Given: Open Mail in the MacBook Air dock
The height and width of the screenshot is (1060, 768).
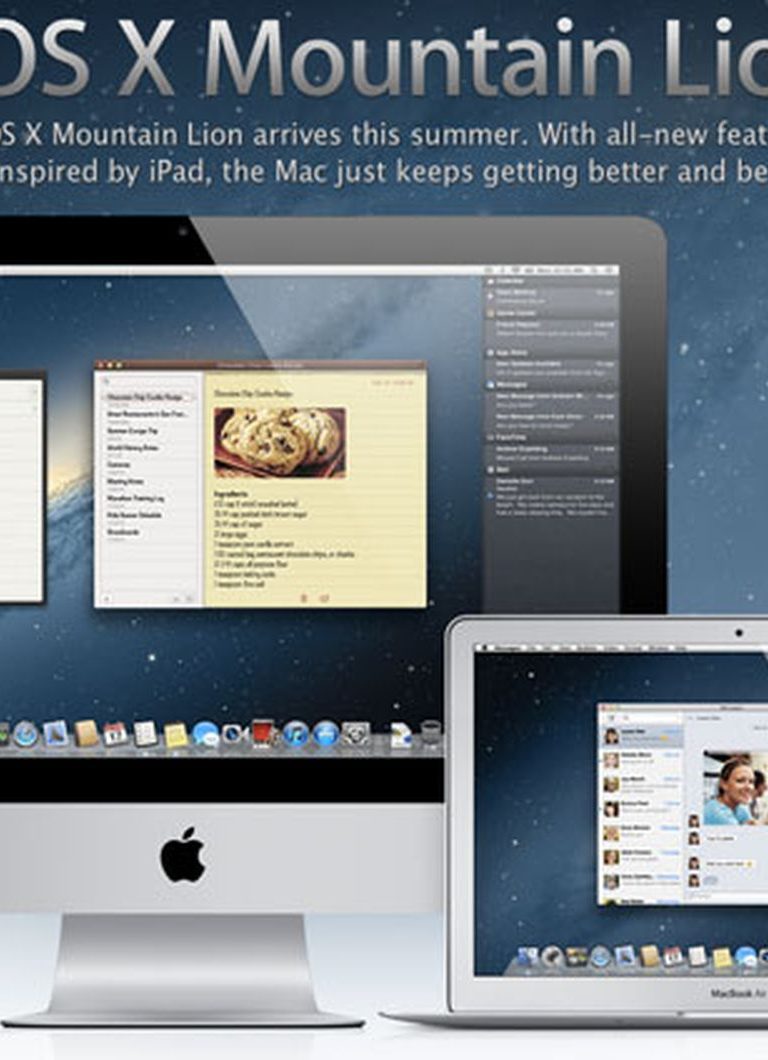Looking at the screenshot, I should pos(625,957).
